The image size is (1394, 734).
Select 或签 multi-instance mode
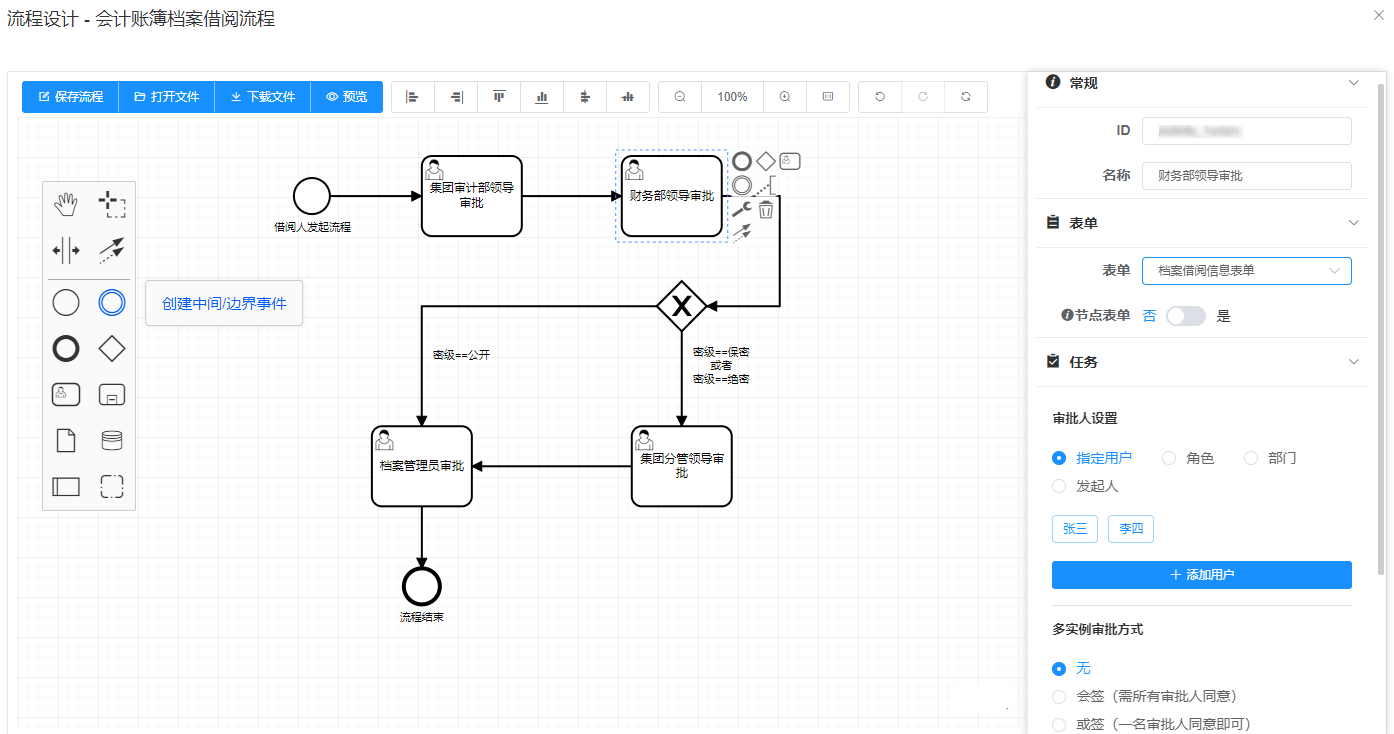tap(1151, 724)
